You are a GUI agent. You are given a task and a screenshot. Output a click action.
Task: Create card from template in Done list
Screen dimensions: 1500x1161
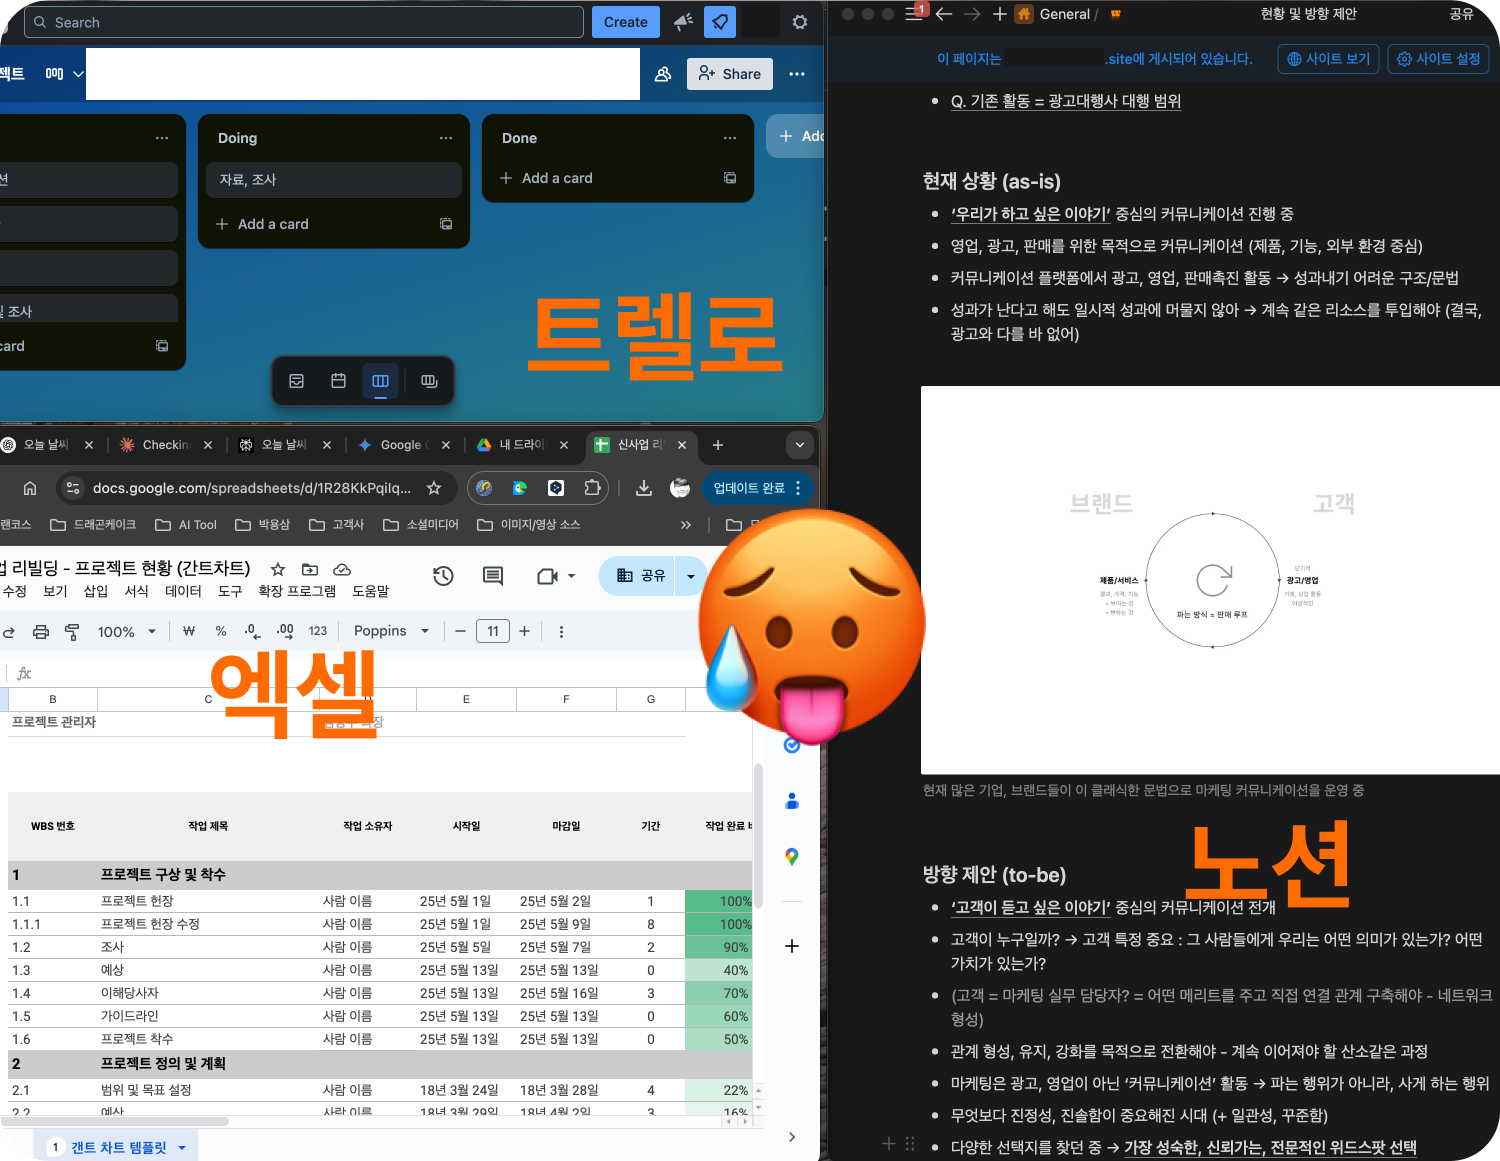pyautogui.click(x=730, y=178)
